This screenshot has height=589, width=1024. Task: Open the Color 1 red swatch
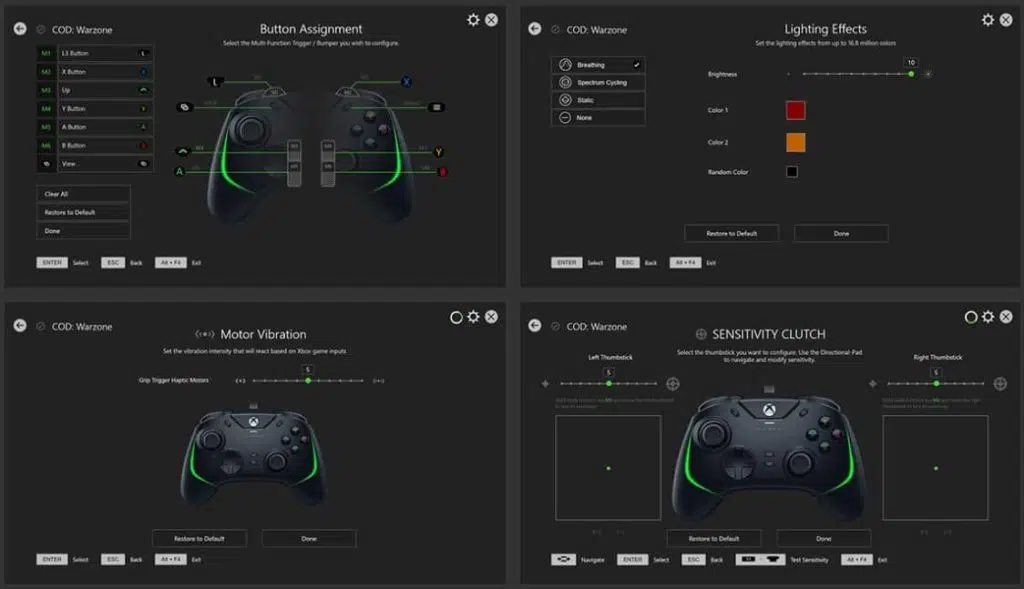(x=795, y=110)
